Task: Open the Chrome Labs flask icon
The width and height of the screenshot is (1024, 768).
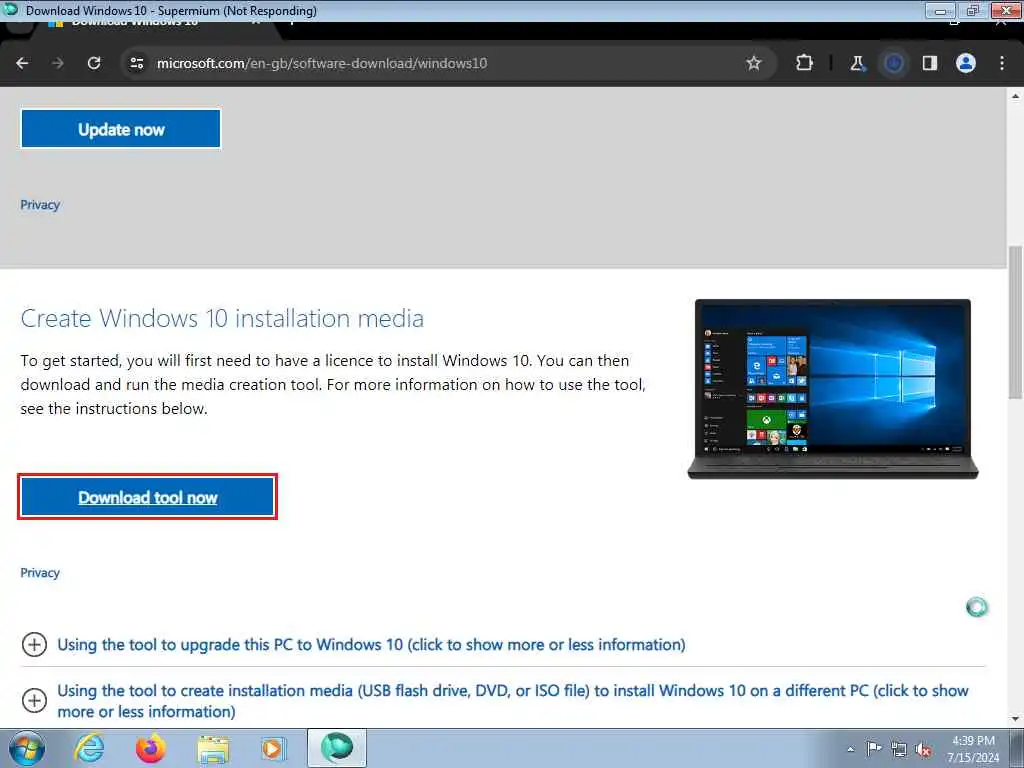Action: point(857,63)
